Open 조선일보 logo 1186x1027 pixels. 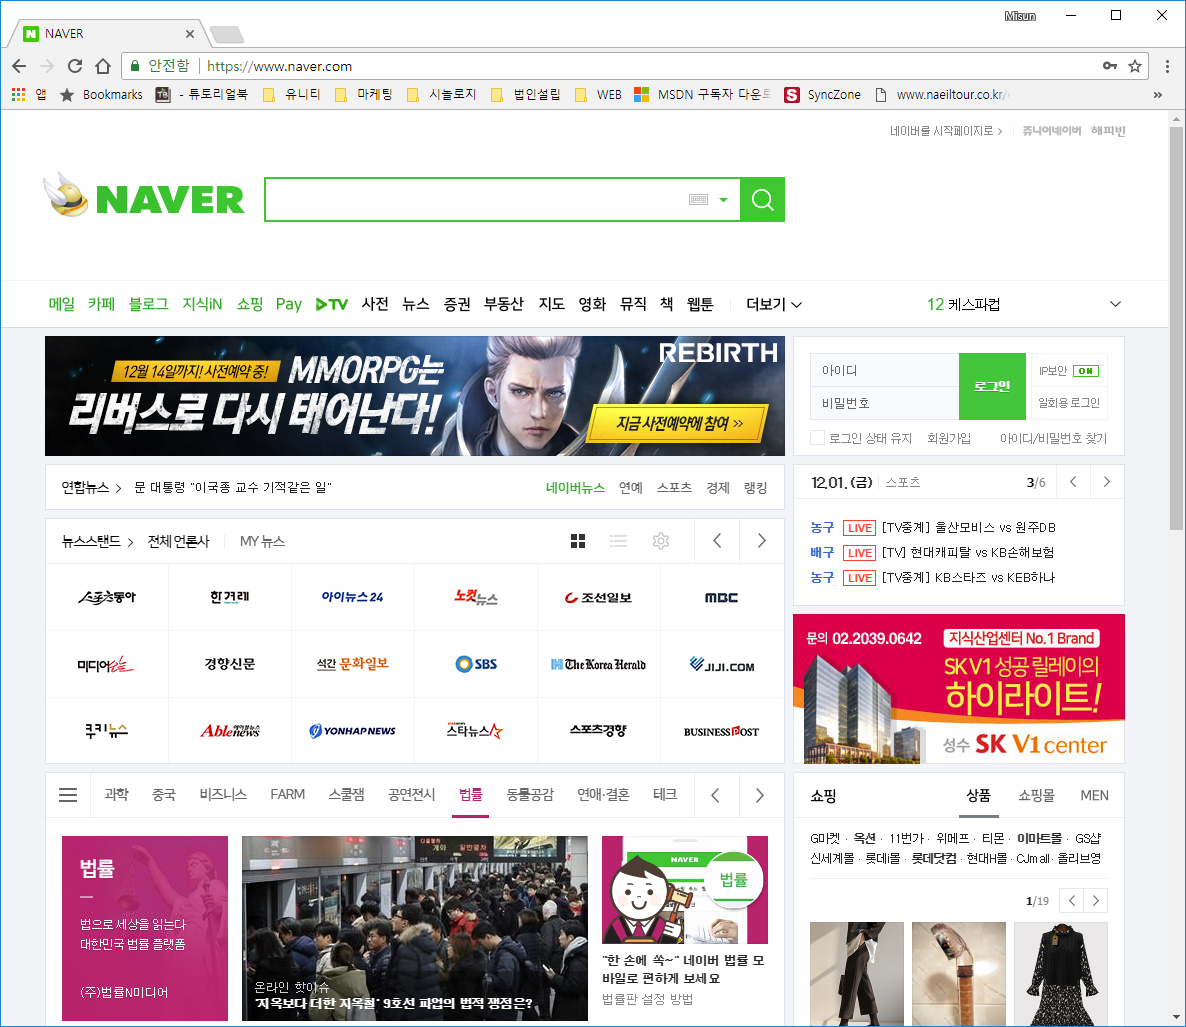[598, 597]
